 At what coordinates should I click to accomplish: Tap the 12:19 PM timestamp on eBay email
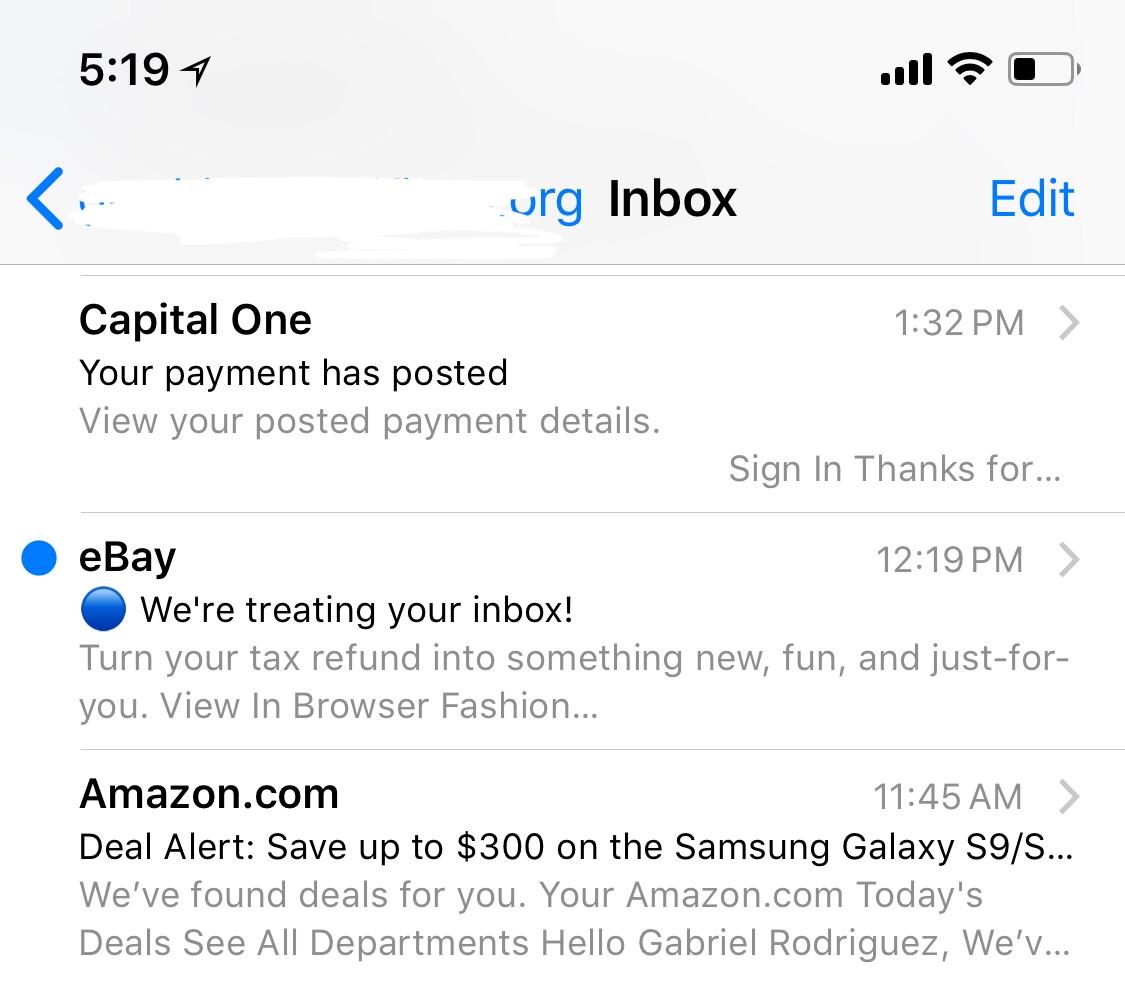coord(948,560)
